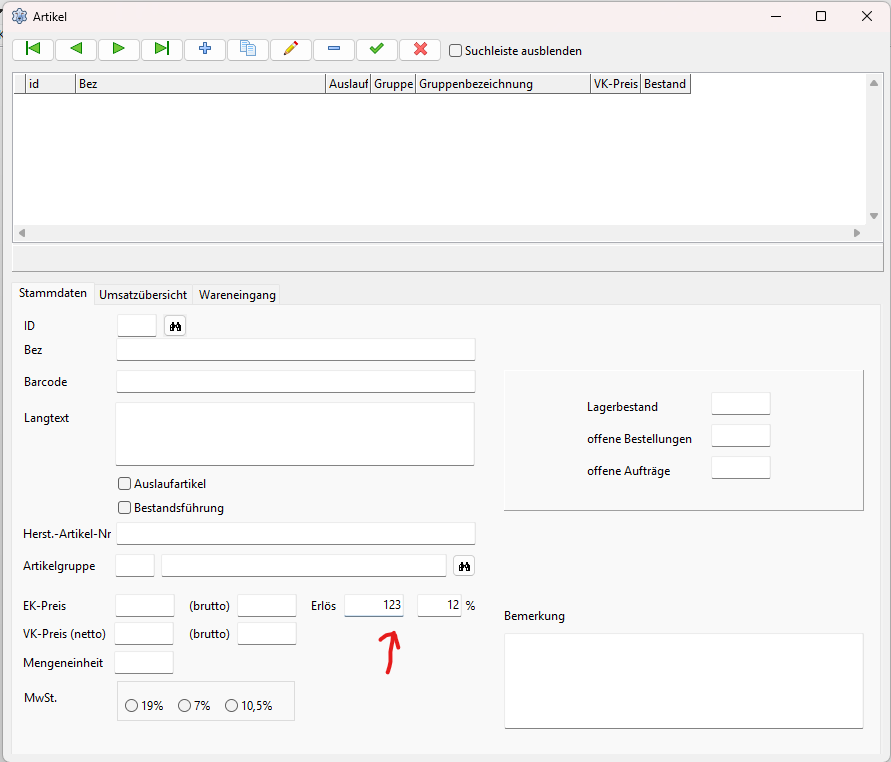Click inside the Bemerkung text area
Screen dimensions: 891x762
(684, 681)
